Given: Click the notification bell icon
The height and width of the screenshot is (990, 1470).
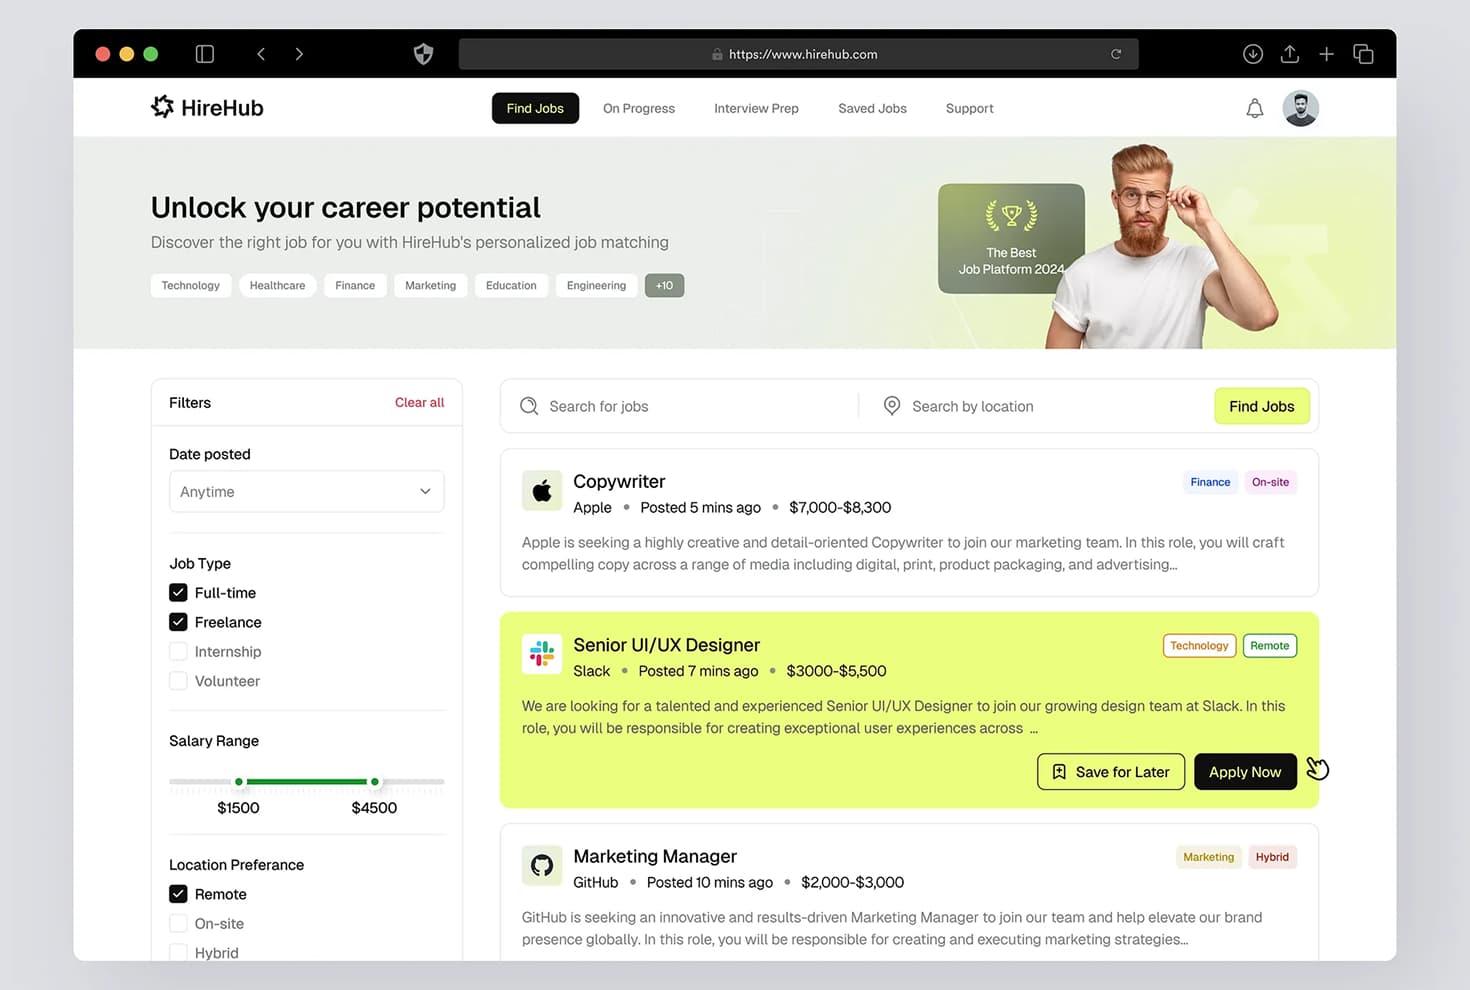Looking at the screenshot, I should click(x=1254, y=108).
